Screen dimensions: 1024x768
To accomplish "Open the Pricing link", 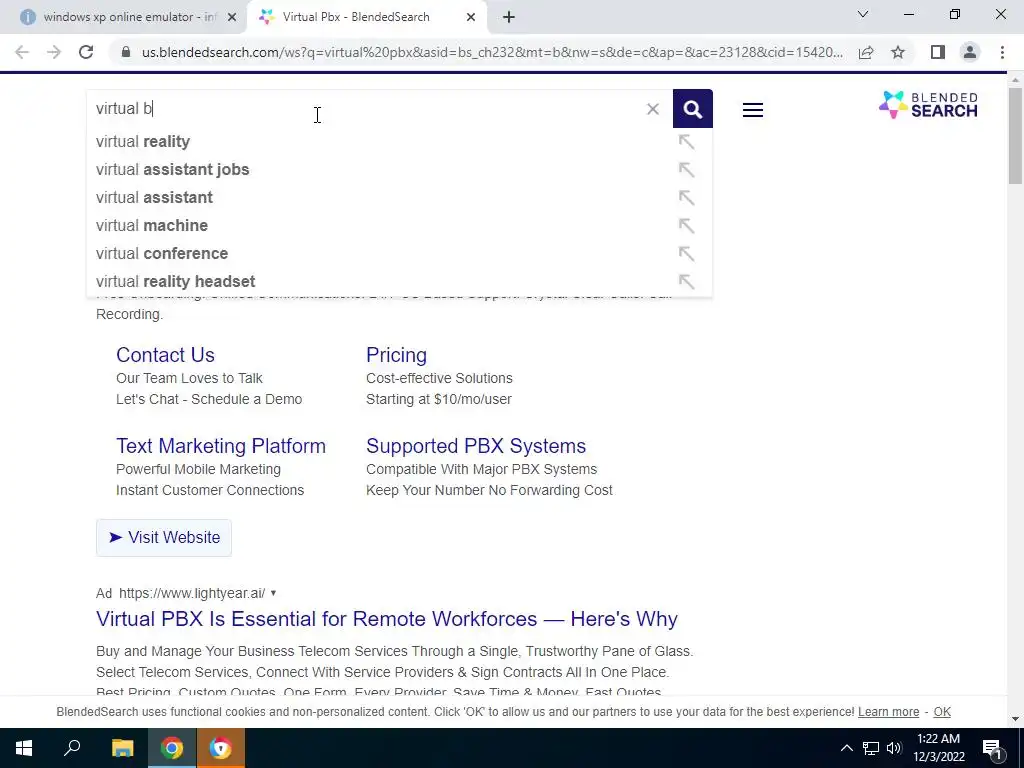I will point(396,355).
